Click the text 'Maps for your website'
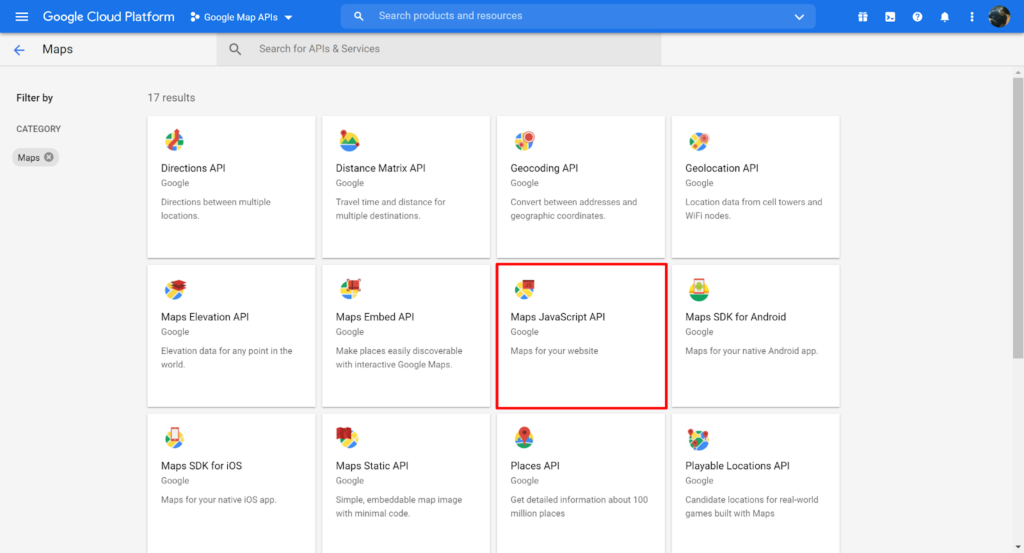This screenshot has width=1024, height=553. pos(554,351)
